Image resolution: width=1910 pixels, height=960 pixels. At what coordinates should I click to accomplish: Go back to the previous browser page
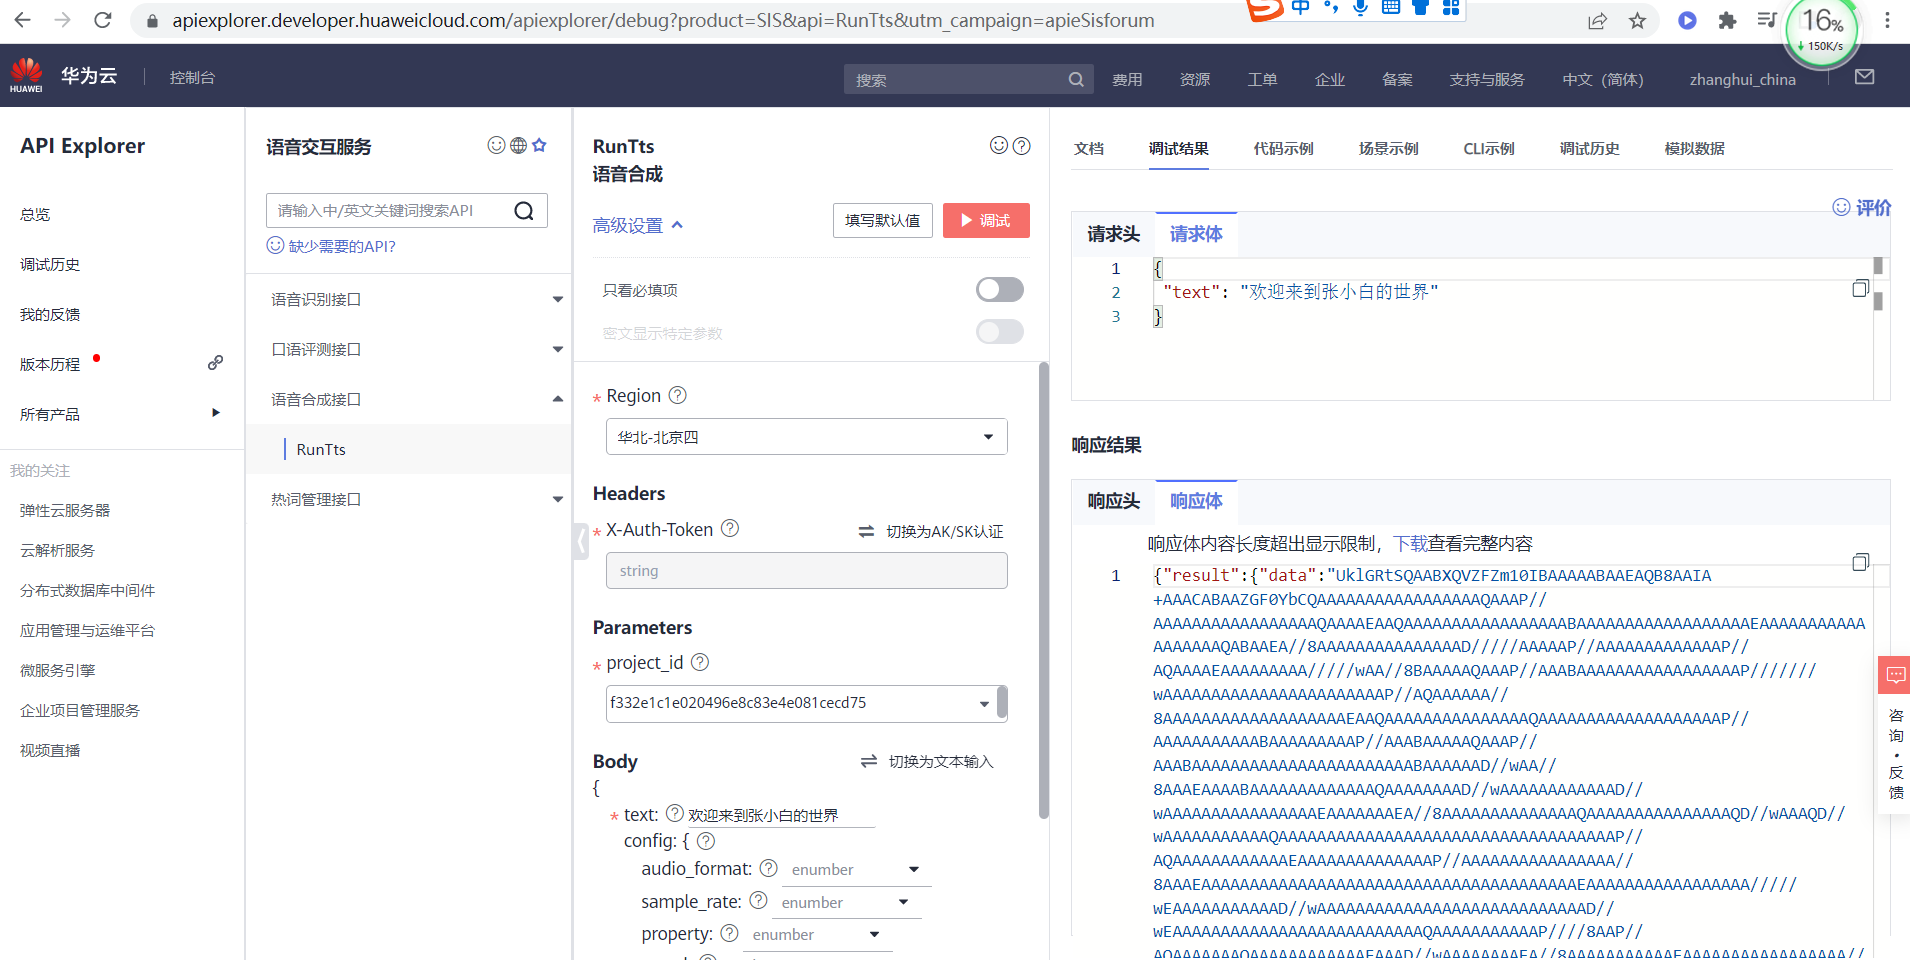[x=22, y=20]
